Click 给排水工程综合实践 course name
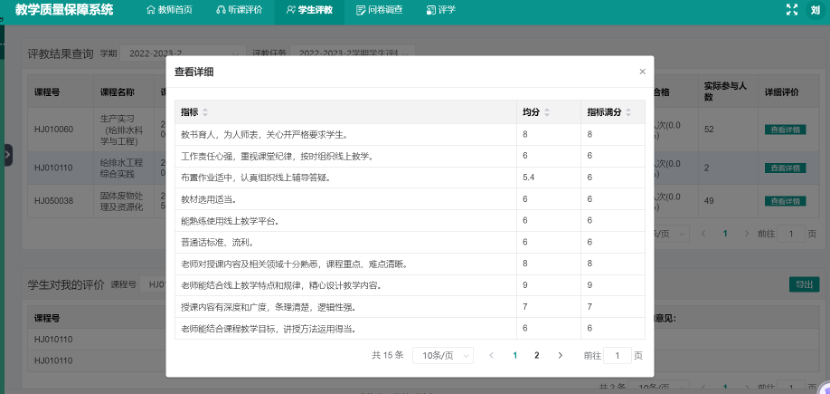830x394 pixels. point(122,168)
